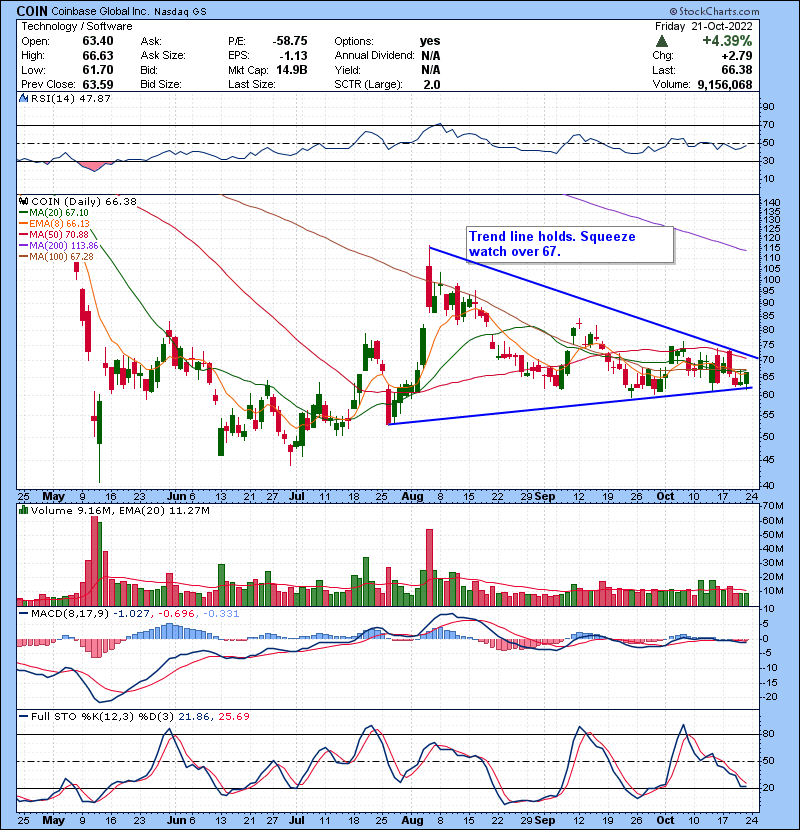This screenshot has height=830, width=800.
Task: Click the RSI(14) 47.87 panel label
Action: [70, 98]
